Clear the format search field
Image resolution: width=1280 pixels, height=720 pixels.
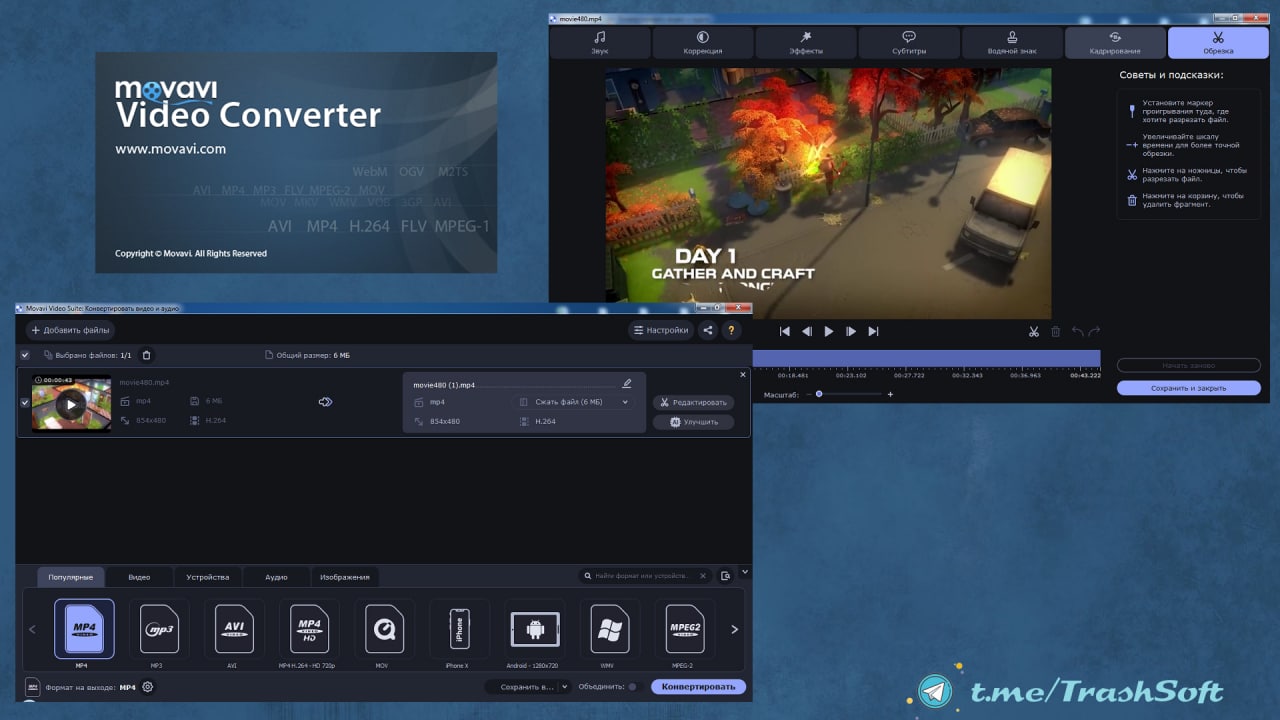pos(703,576)
